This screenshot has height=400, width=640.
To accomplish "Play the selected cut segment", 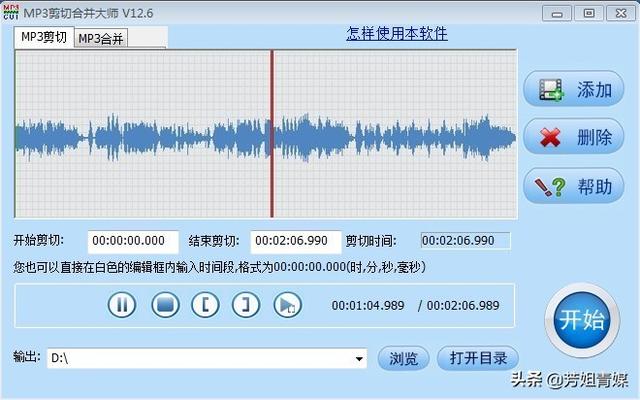I will tap(287, 304).
